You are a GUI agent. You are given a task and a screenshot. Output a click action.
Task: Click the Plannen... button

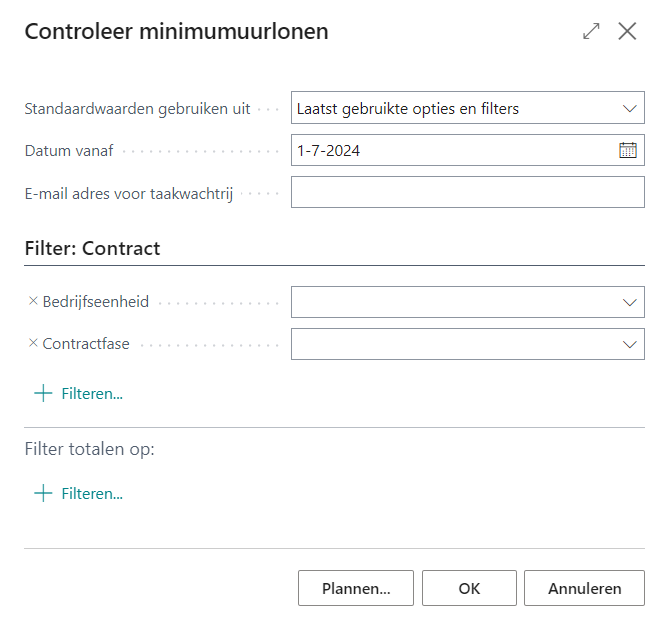tap(355, 588)
